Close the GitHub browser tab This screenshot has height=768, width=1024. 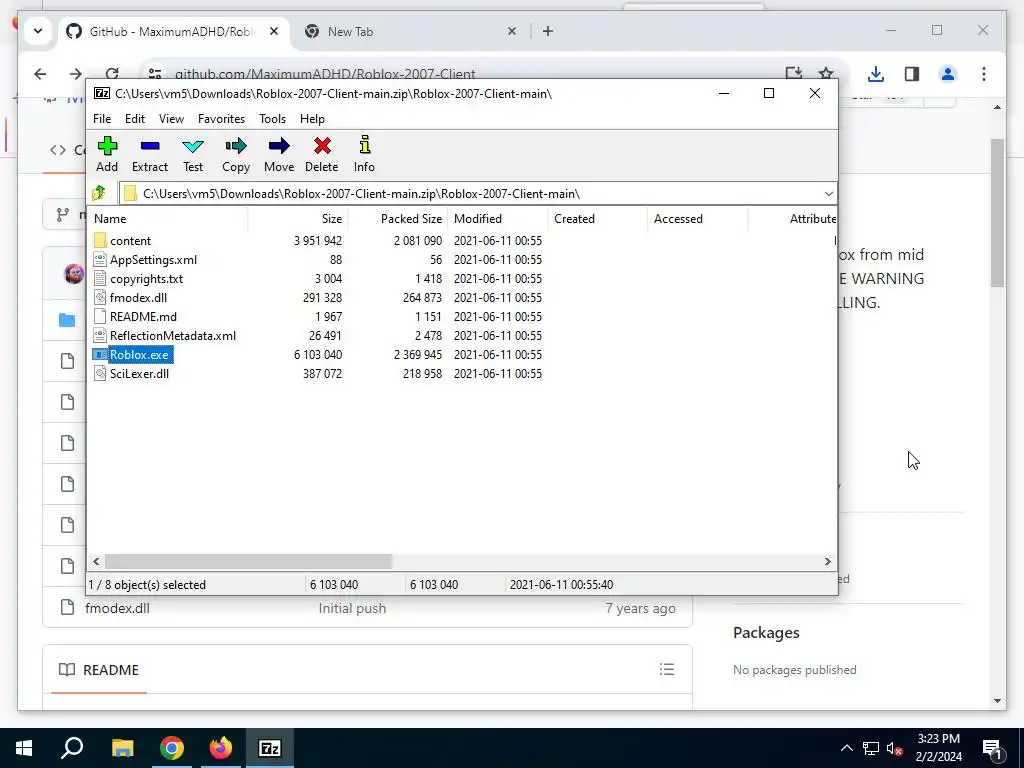[x=274, y=31]
